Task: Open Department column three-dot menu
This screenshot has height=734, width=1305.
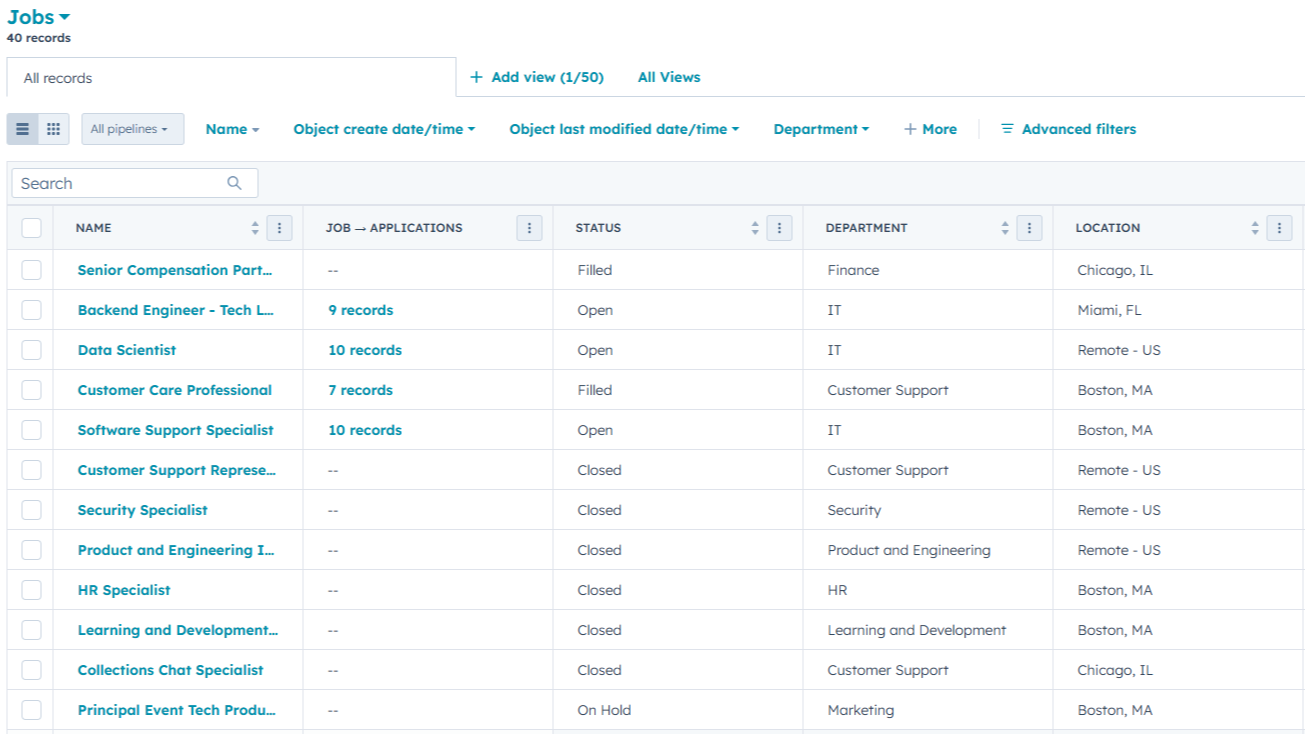Action: (1029, 228)
